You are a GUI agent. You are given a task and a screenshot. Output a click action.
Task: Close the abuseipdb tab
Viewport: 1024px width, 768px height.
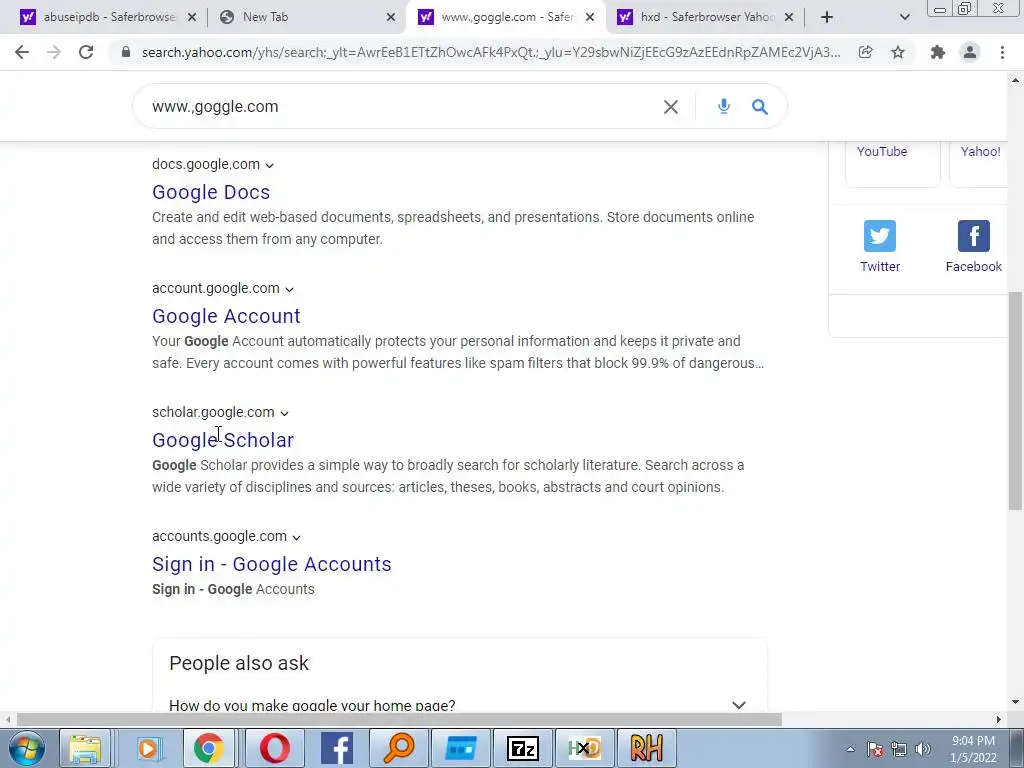[x=192, y=17]
